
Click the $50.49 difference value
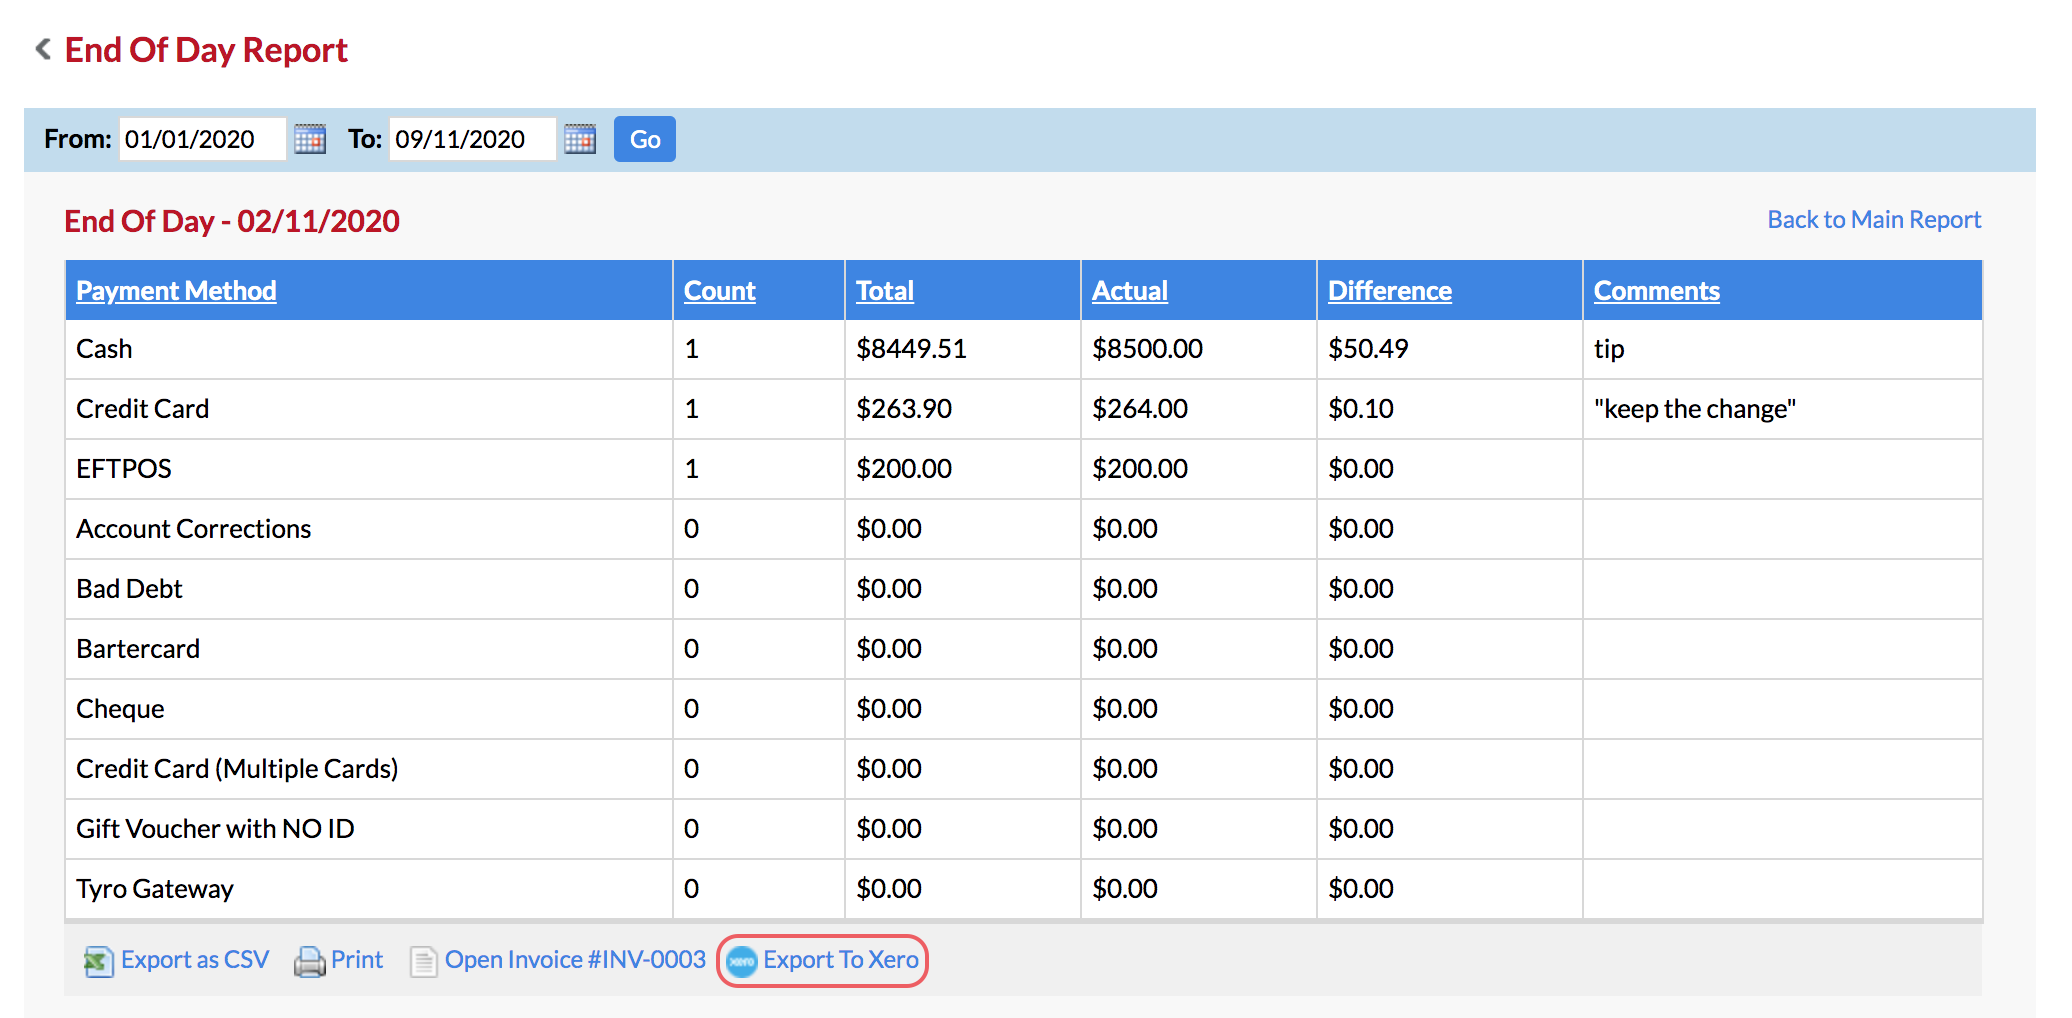click(x=1368, y=349)
